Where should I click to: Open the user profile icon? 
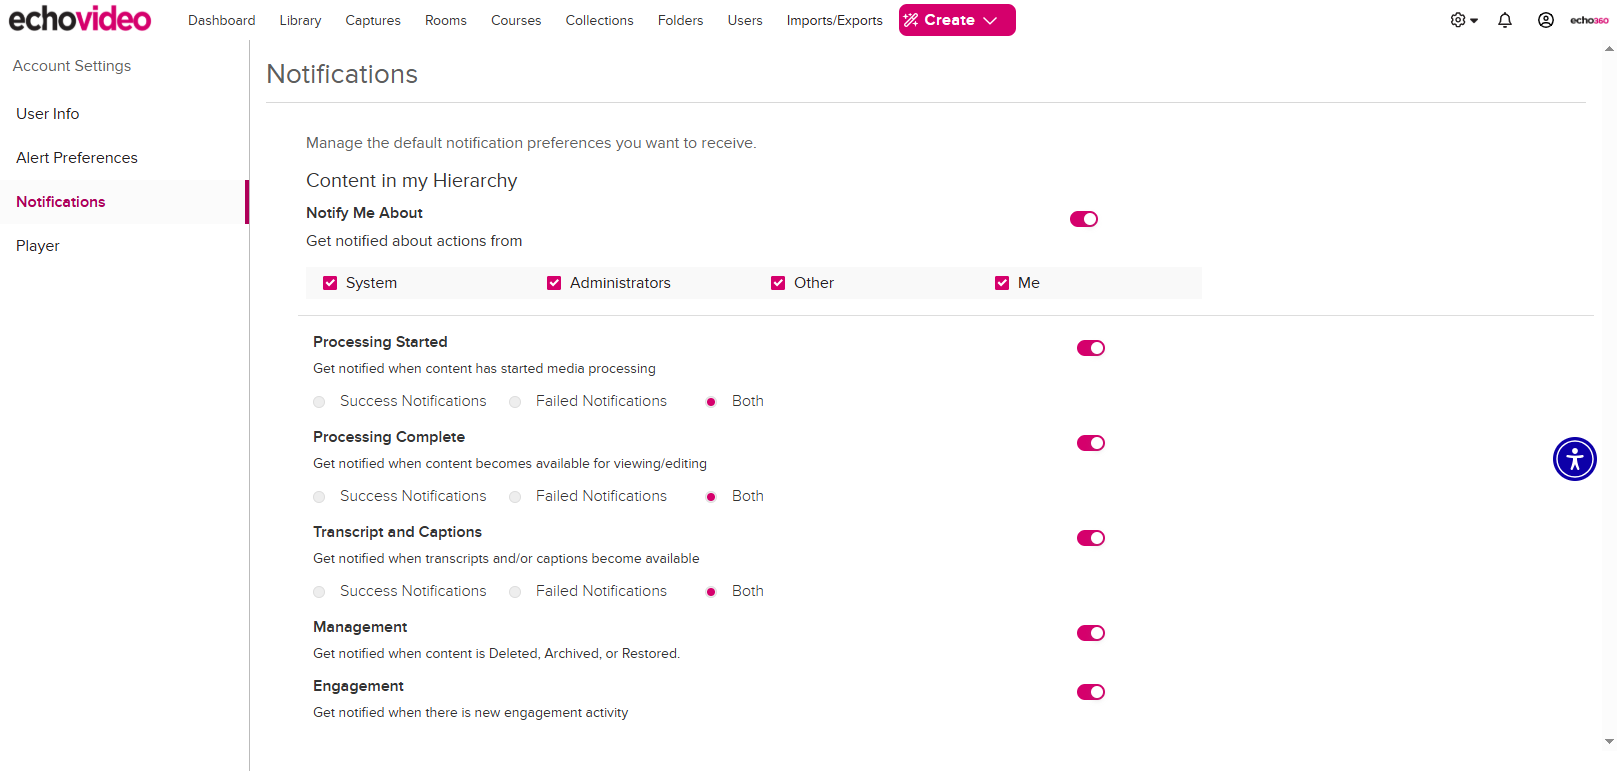point(1545,20)
